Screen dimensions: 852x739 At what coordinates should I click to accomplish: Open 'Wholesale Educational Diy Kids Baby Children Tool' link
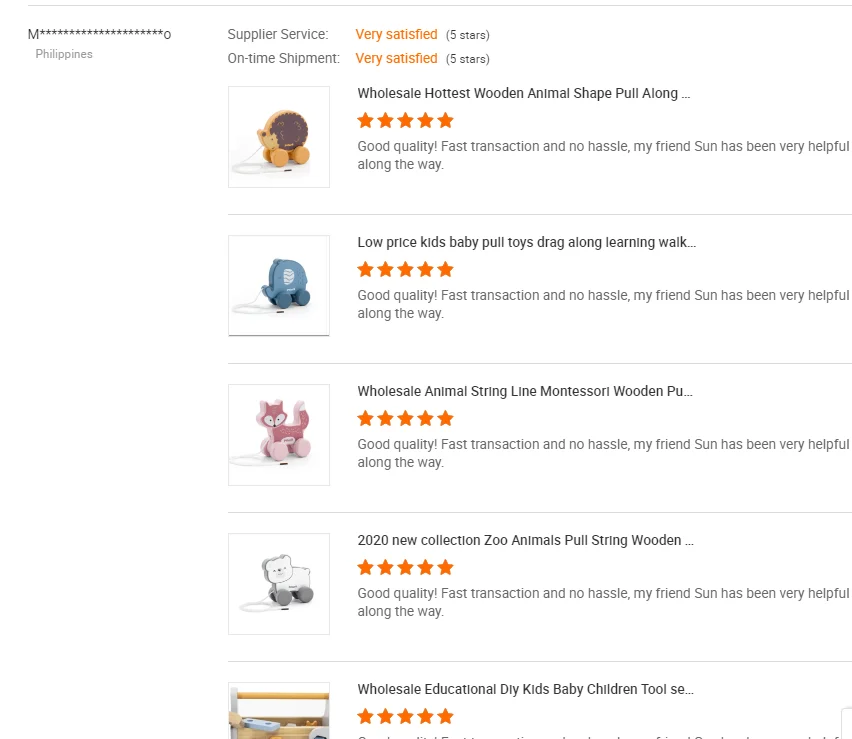[525, 690]
